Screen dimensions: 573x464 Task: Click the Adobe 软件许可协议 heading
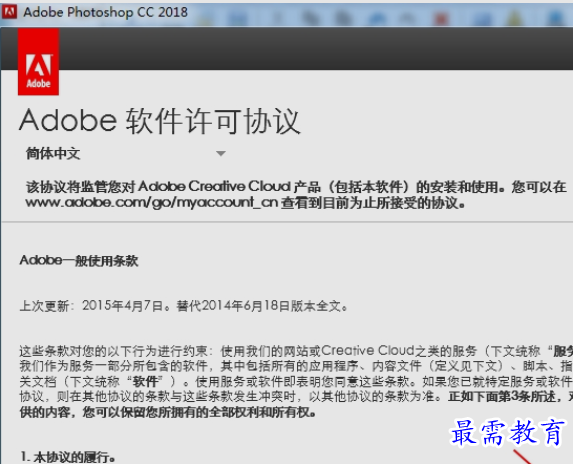160,121
